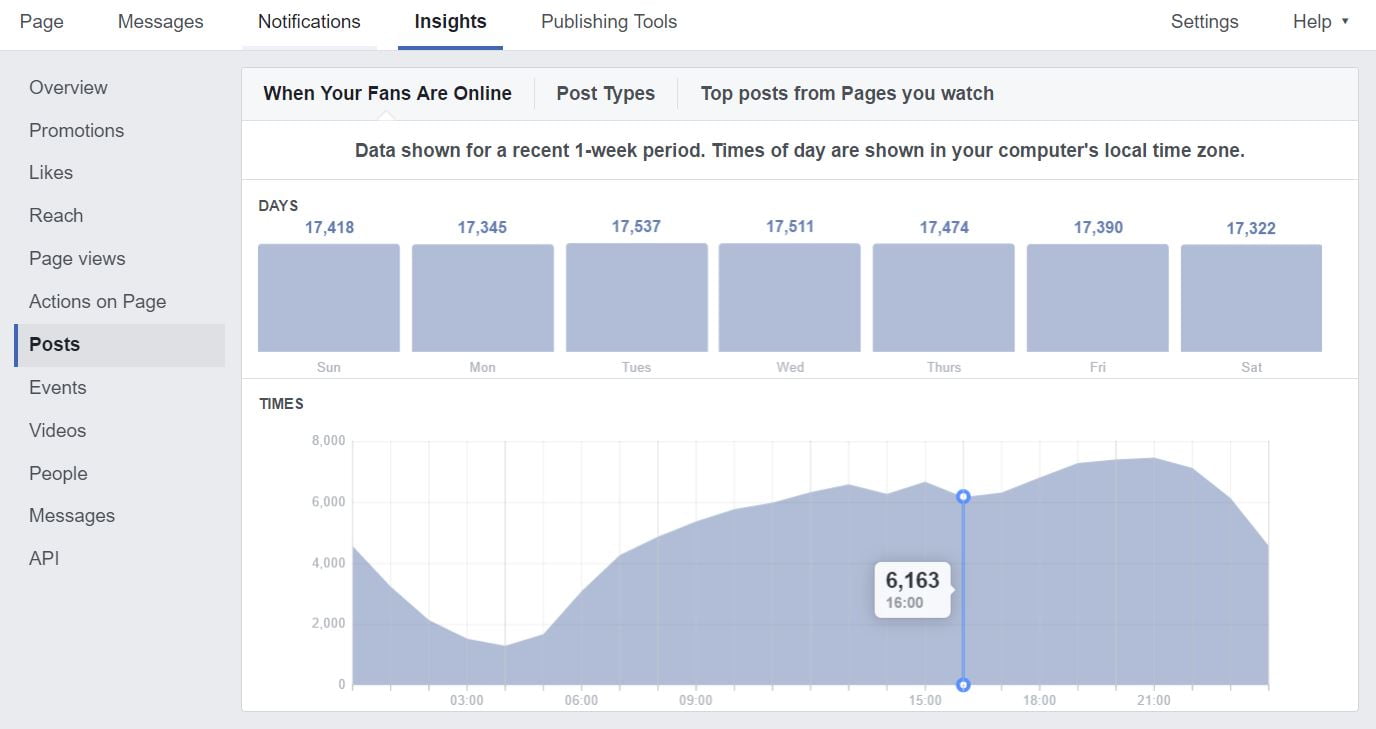Go to Page Settings
The height and width of the screenshot is (729, 1376).
click(1204, 22)
